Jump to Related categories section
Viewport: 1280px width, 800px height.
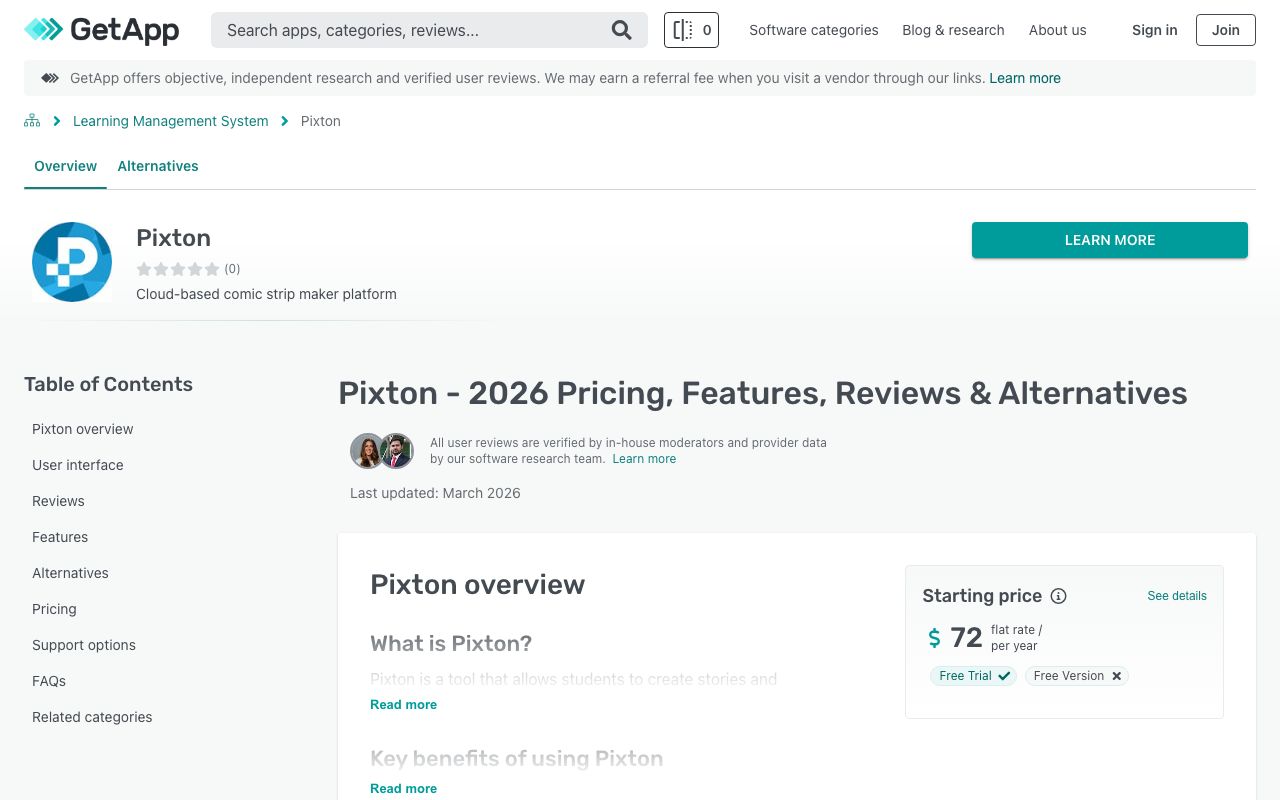click(x=92, y=717)
